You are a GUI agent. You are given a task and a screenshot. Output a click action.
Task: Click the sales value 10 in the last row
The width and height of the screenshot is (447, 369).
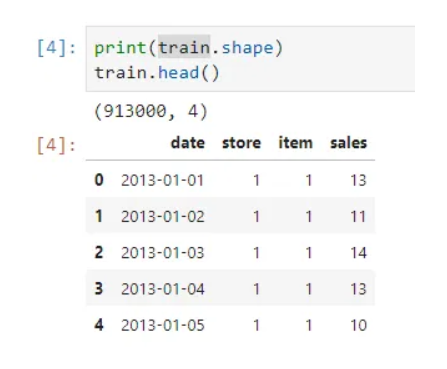tap(358, 325)
